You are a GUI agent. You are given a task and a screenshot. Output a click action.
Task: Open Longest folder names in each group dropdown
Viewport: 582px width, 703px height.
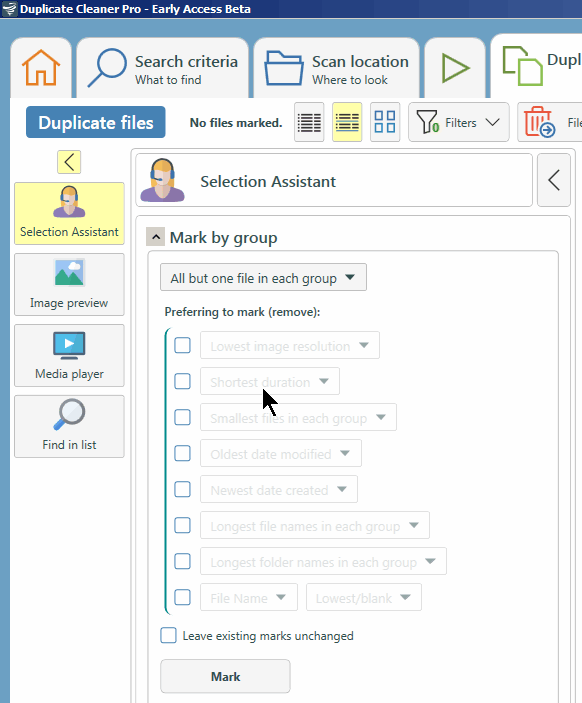(x=323, y=561)
